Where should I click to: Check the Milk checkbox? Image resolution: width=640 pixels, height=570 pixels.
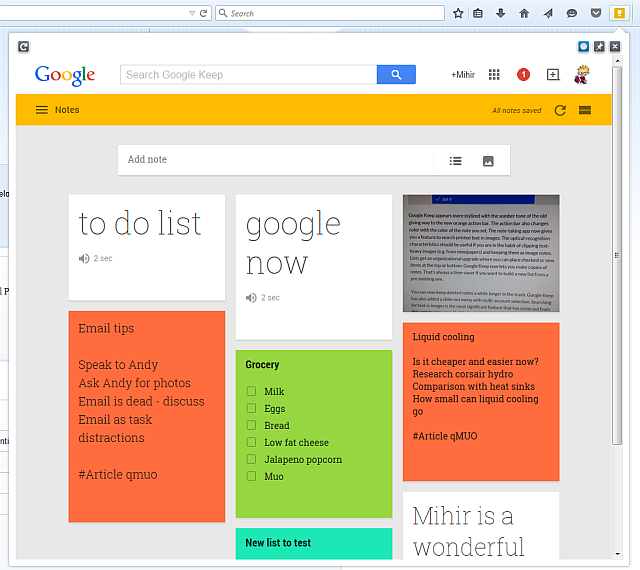click(251, 391)
